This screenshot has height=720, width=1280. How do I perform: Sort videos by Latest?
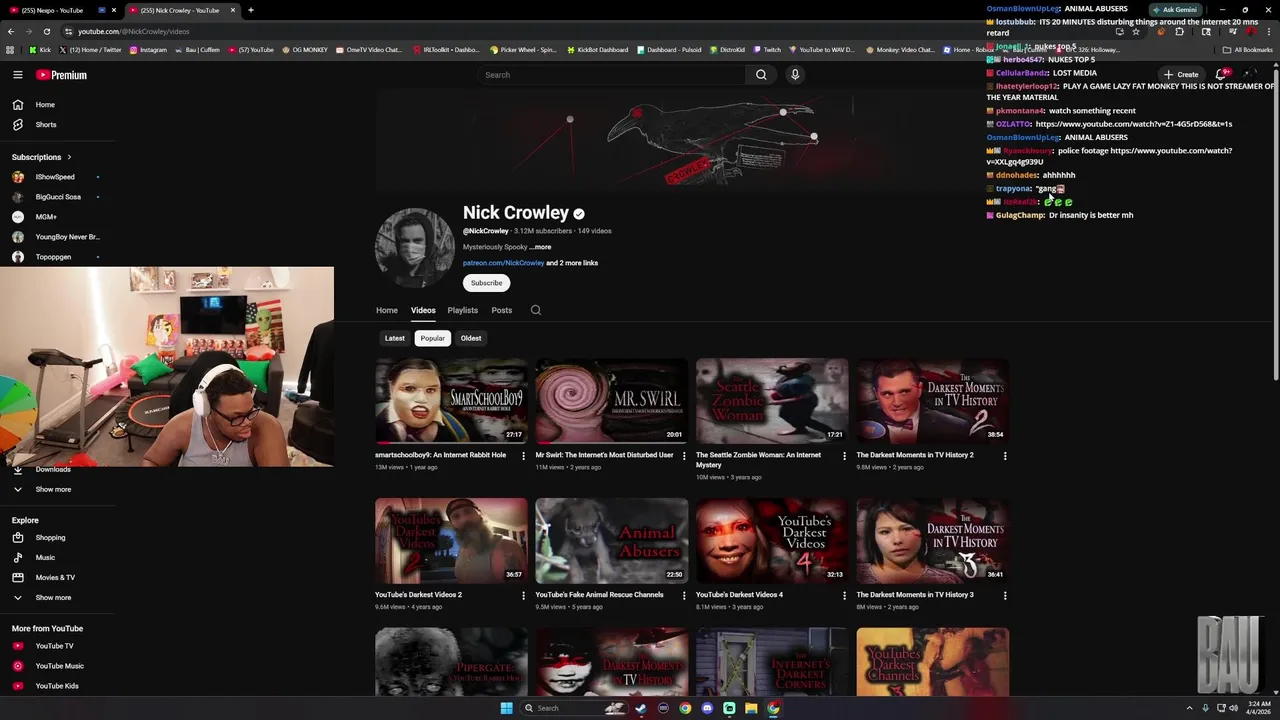point(395,338)
